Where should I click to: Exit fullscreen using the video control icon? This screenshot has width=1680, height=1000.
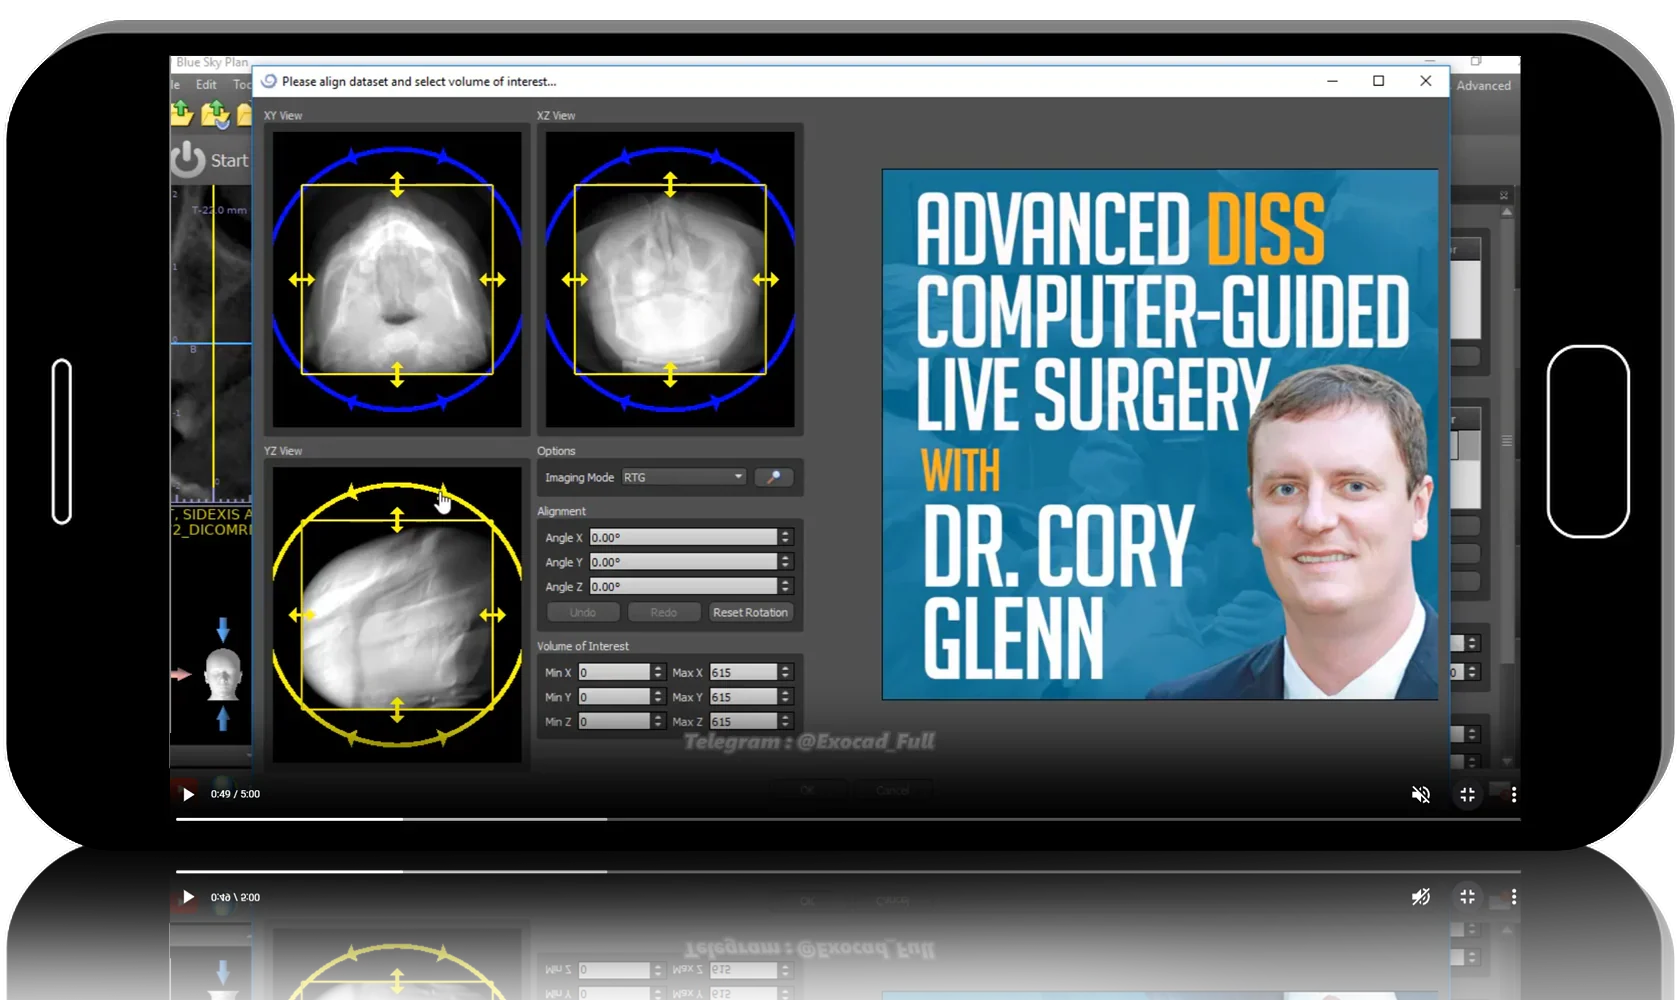1467,794
